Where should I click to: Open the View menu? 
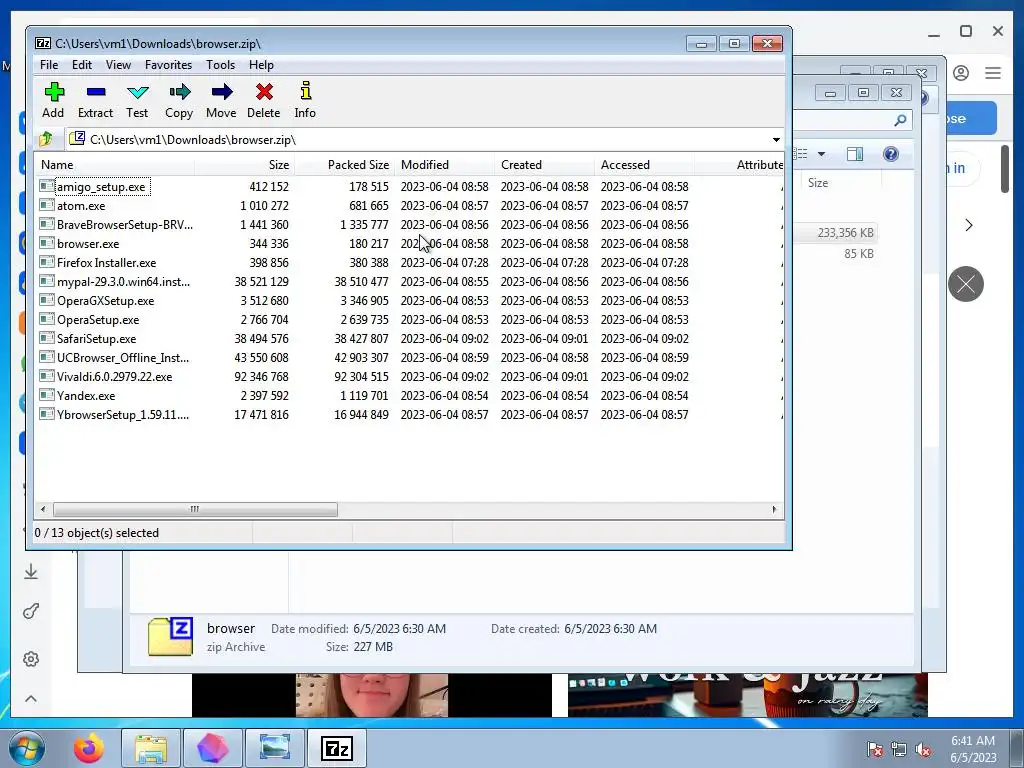pos(118,65)
